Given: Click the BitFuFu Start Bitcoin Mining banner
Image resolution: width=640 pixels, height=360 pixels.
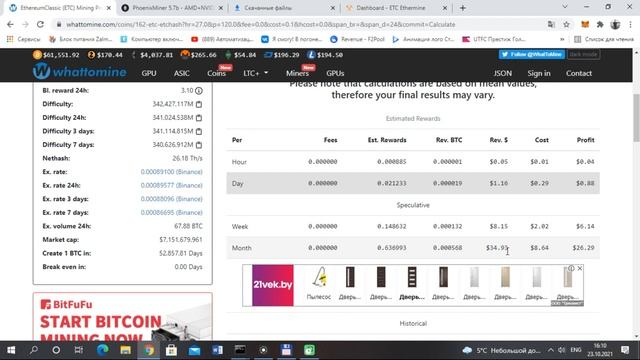Looking at the screenshot, I should (122, 317).
